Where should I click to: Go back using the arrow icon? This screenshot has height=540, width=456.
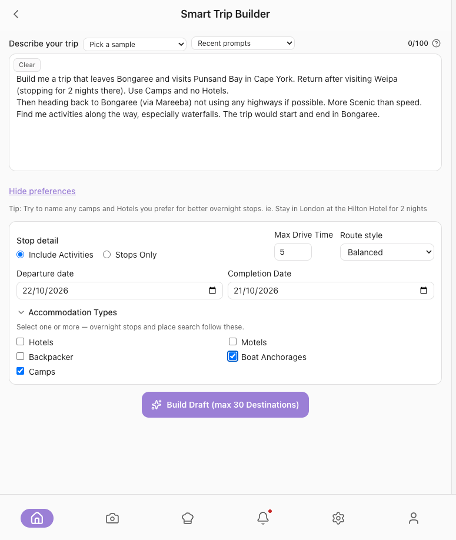(x=16, y=14)
